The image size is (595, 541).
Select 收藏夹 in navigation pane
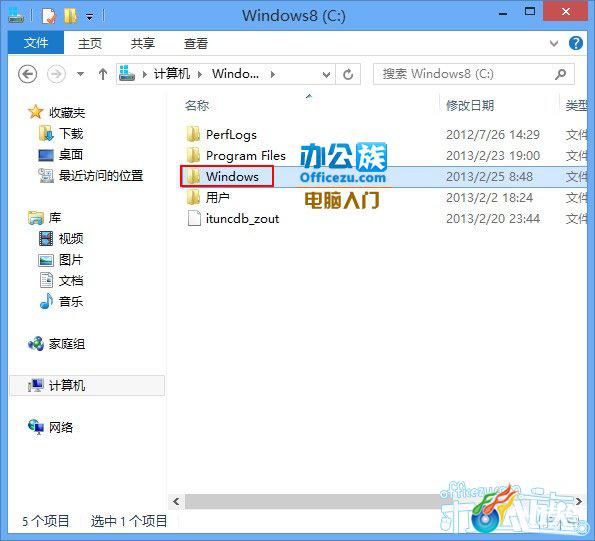(67, 113)
